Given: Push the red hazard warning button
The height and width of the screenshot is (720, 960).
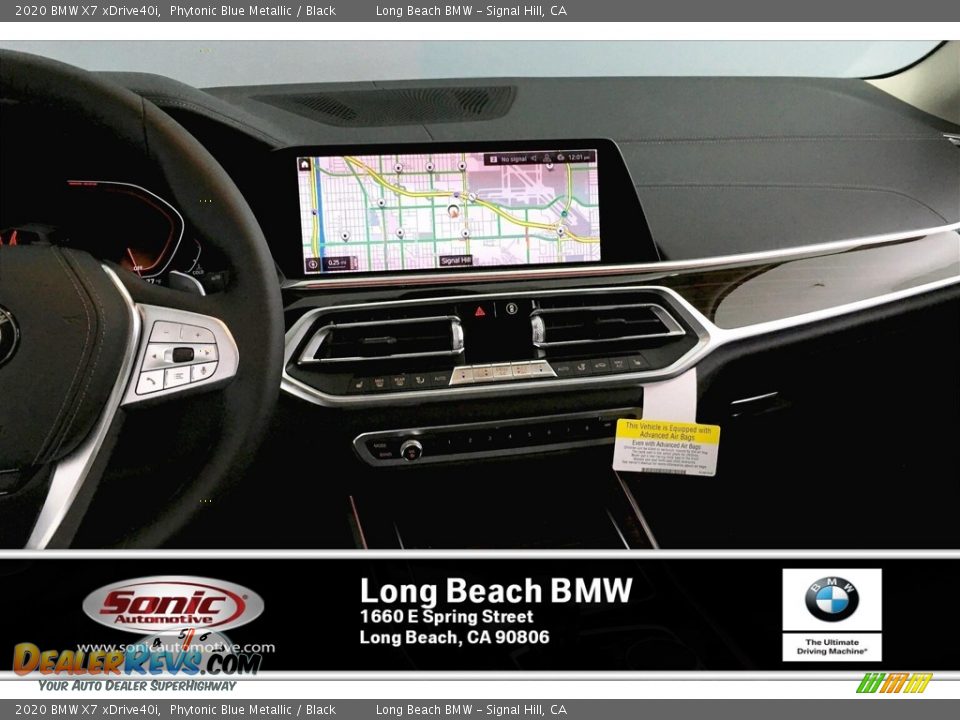Looking at the screenshot, I should [480, 311].
